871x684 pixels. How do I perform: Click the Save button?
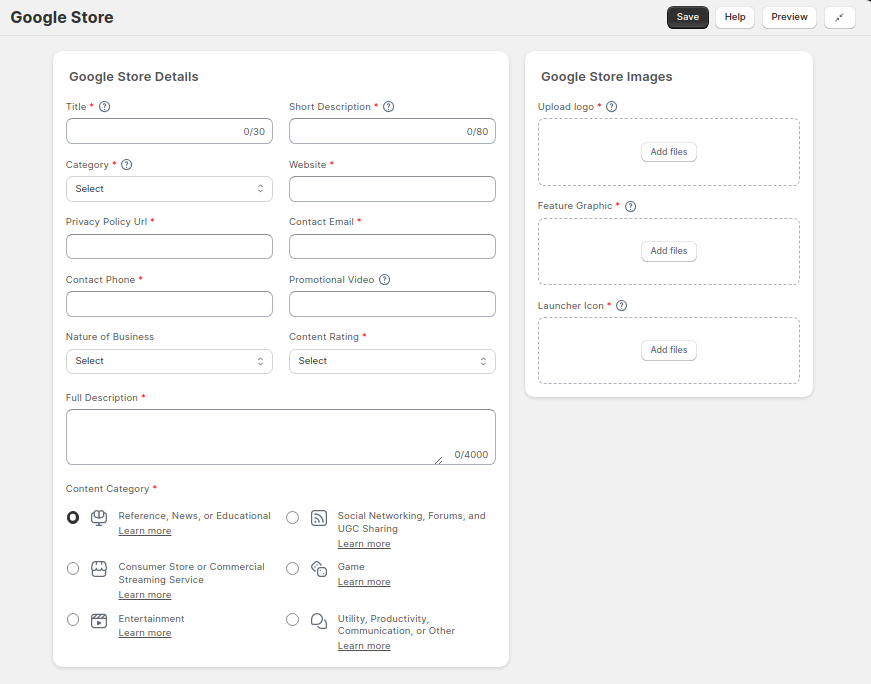click(x=688, y=17)
